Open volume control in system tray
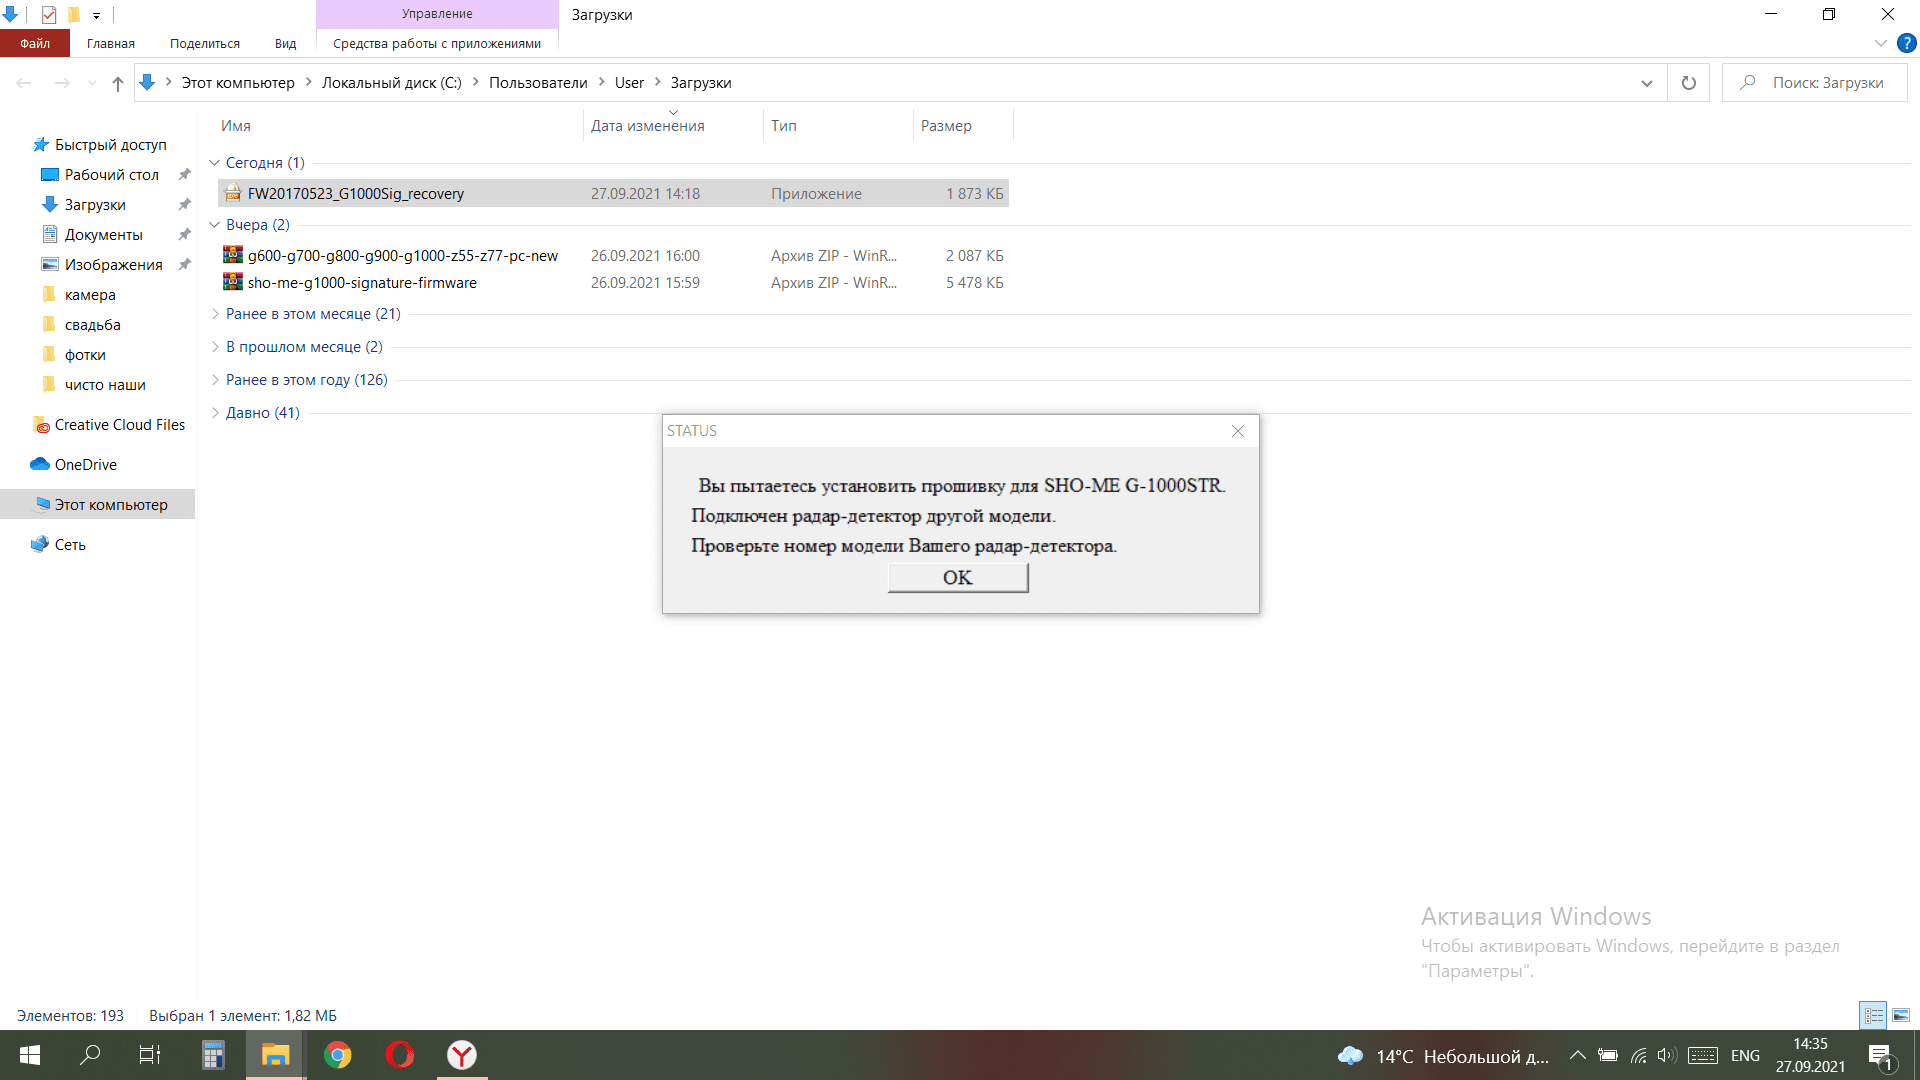Viewport: 1920px width, 1080px height. (1666, 1055)
